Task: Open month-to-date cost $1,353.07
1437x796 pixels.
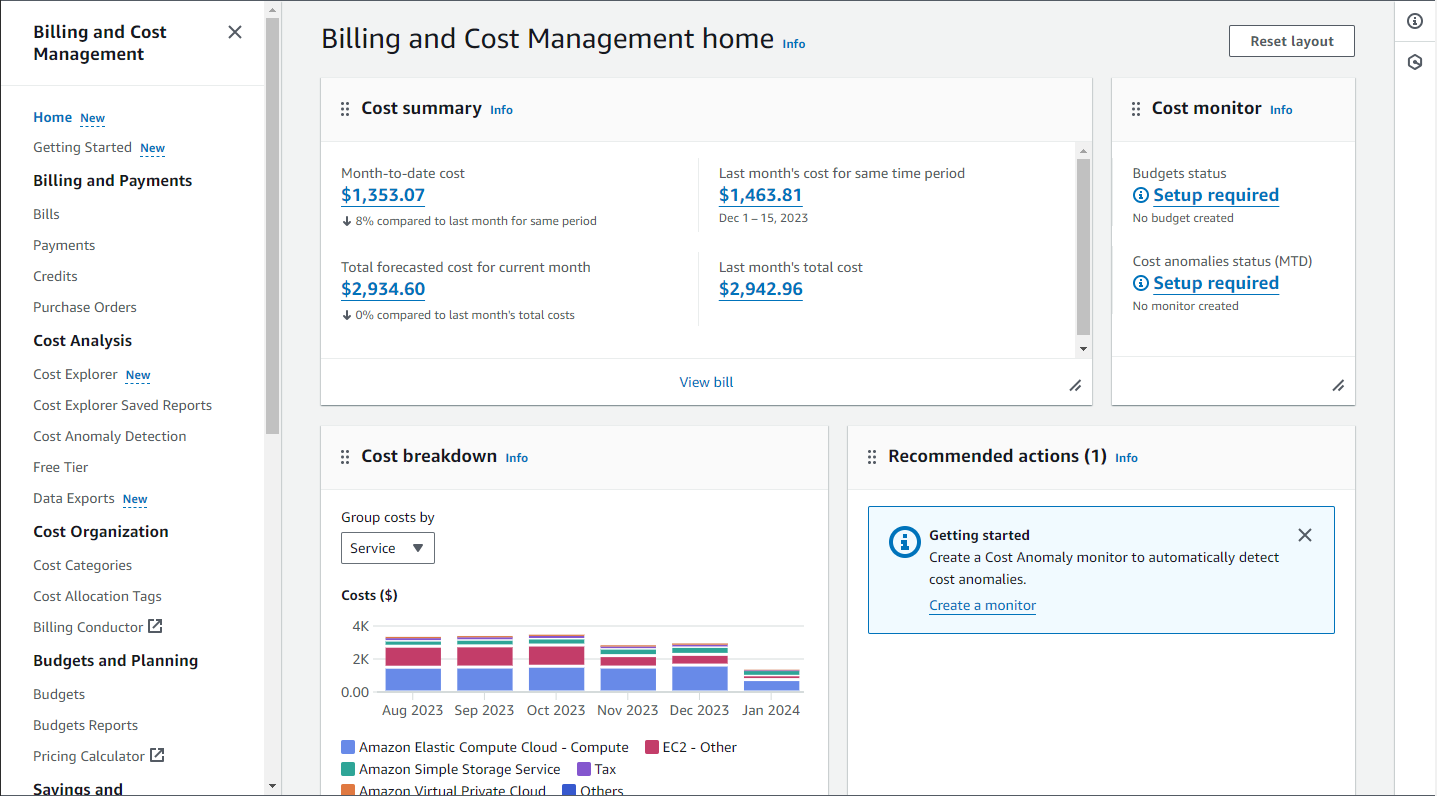Action: point(383,195)
